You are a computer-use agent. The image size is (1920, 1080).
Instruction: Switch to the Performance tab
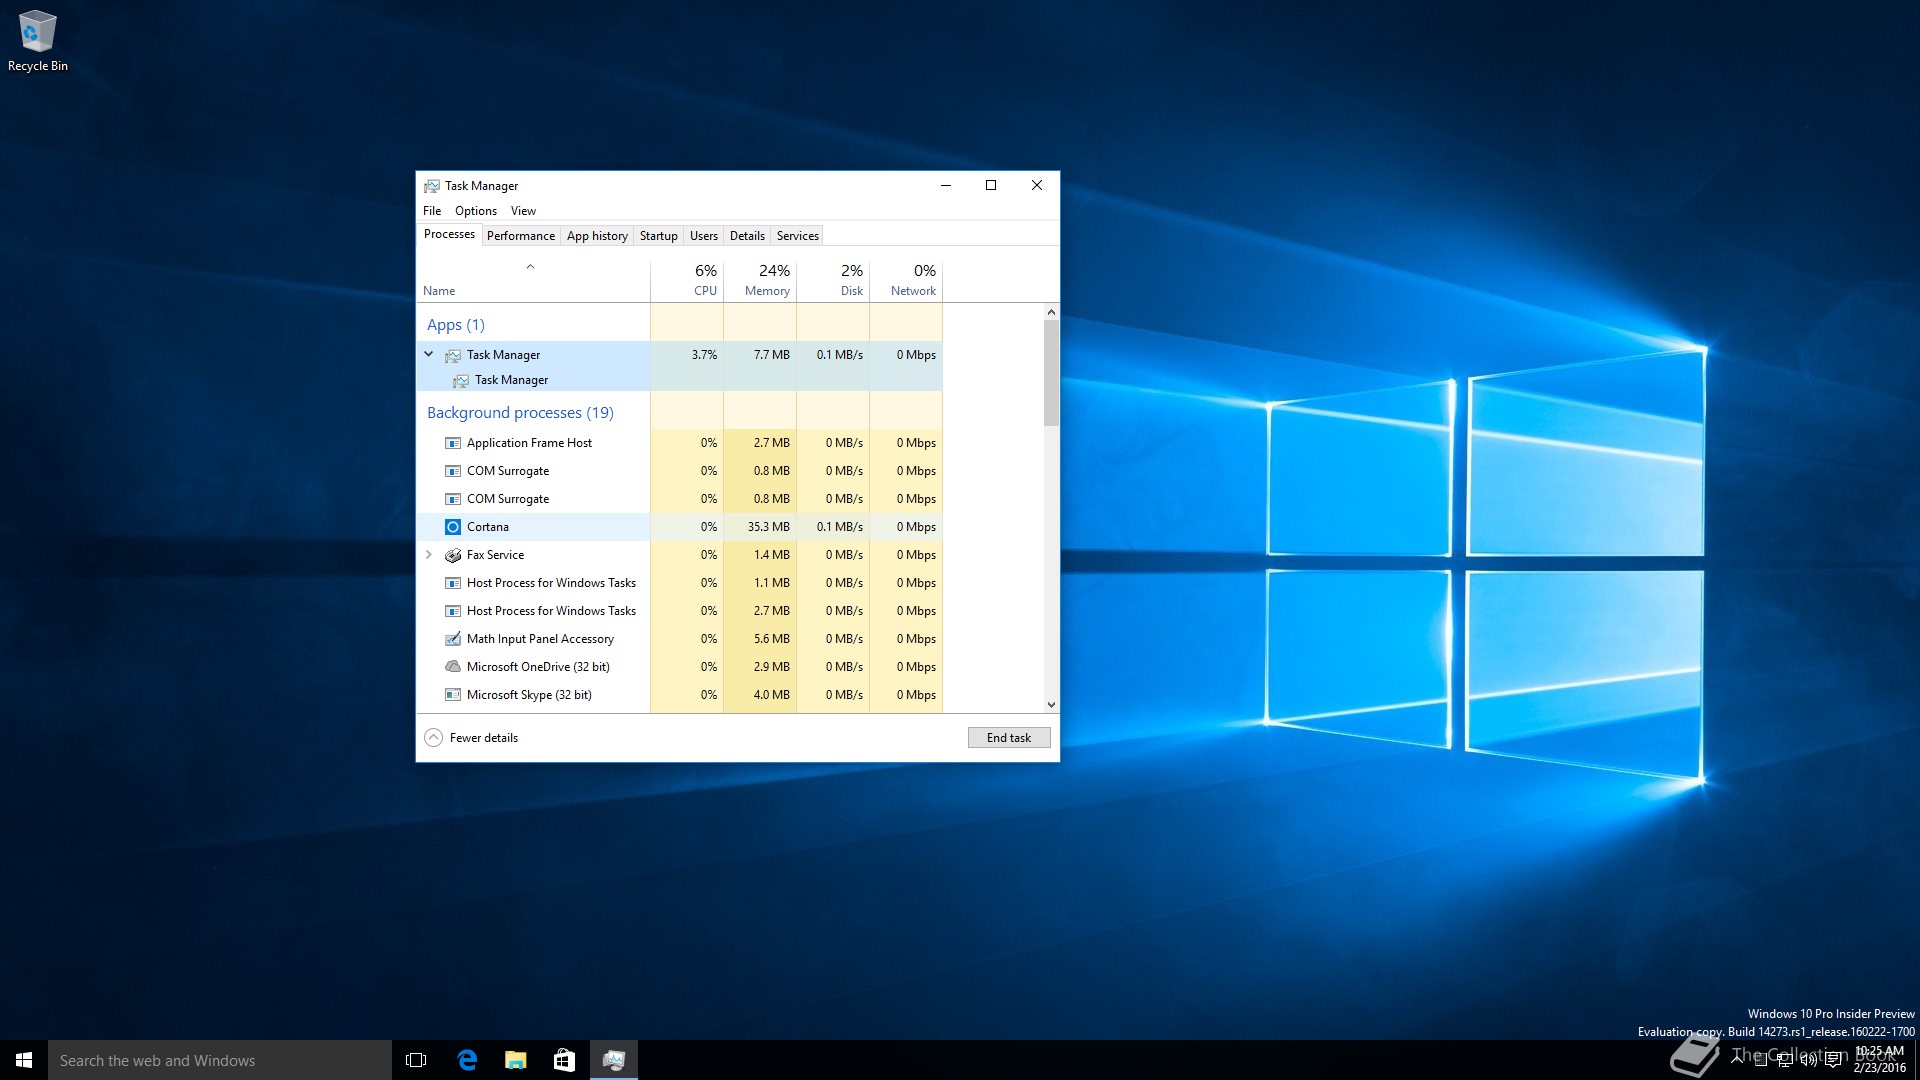tap(520, 236)
